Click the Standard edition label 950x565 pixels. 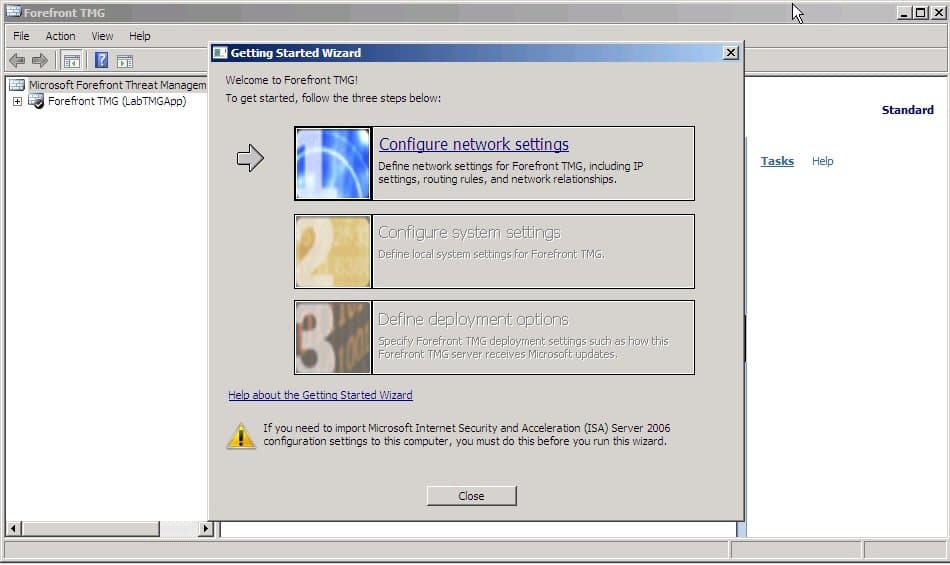[908, 110]
